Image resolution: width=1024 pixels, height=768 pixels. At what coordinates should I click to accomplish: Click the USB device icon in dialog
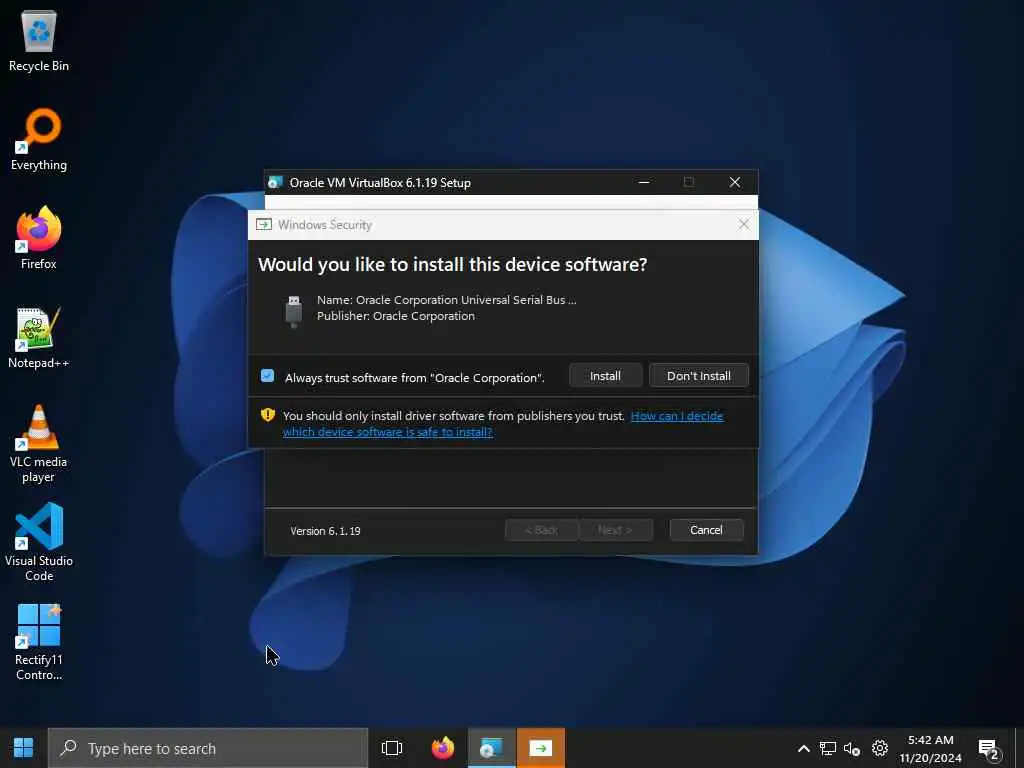click(294, 310)
